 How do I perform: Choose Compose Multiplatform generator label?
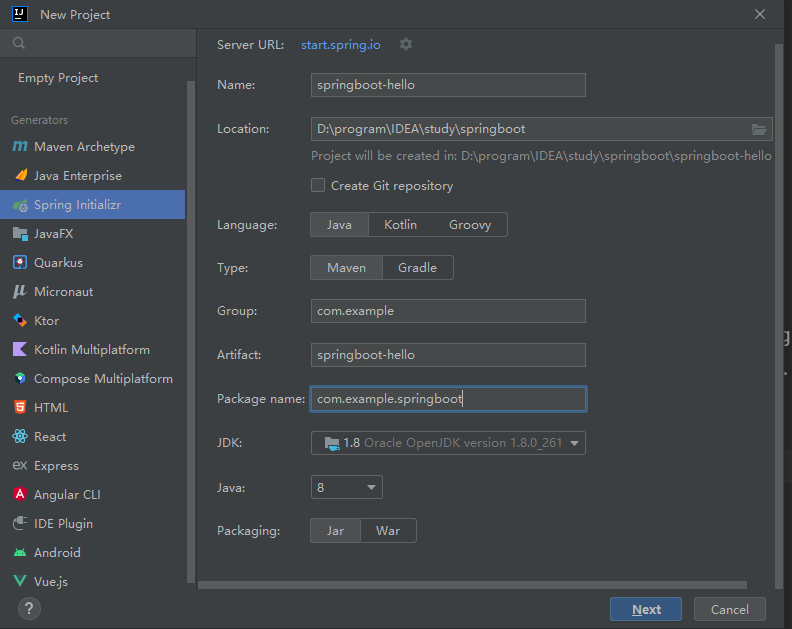coord(103,378)
